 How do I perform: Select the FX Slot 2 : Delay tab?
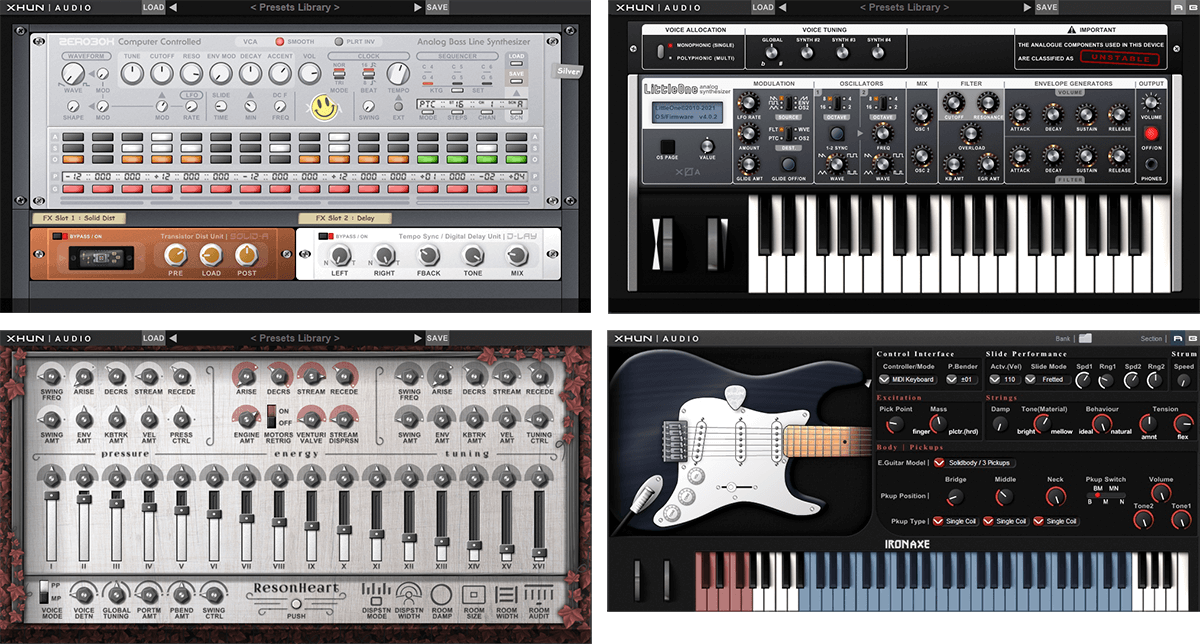coord(344,218)
